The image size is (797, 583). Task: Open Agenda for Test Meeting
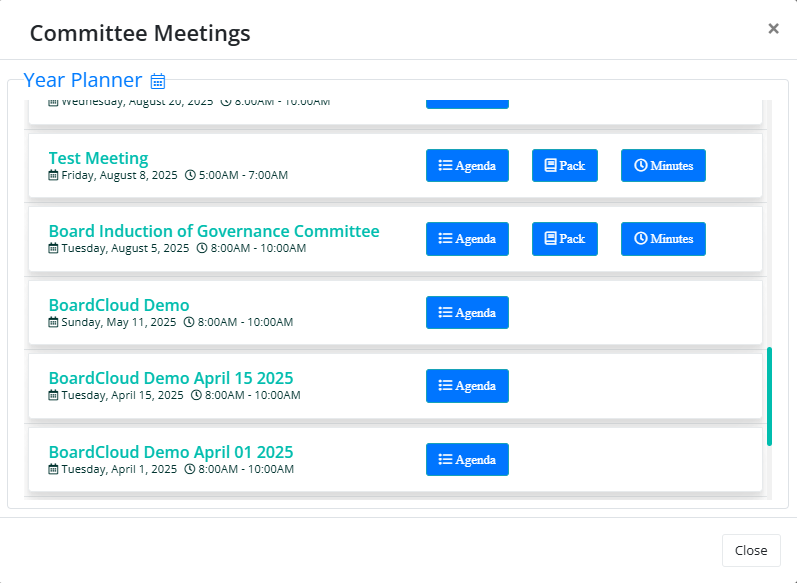[x=467, y=165]
